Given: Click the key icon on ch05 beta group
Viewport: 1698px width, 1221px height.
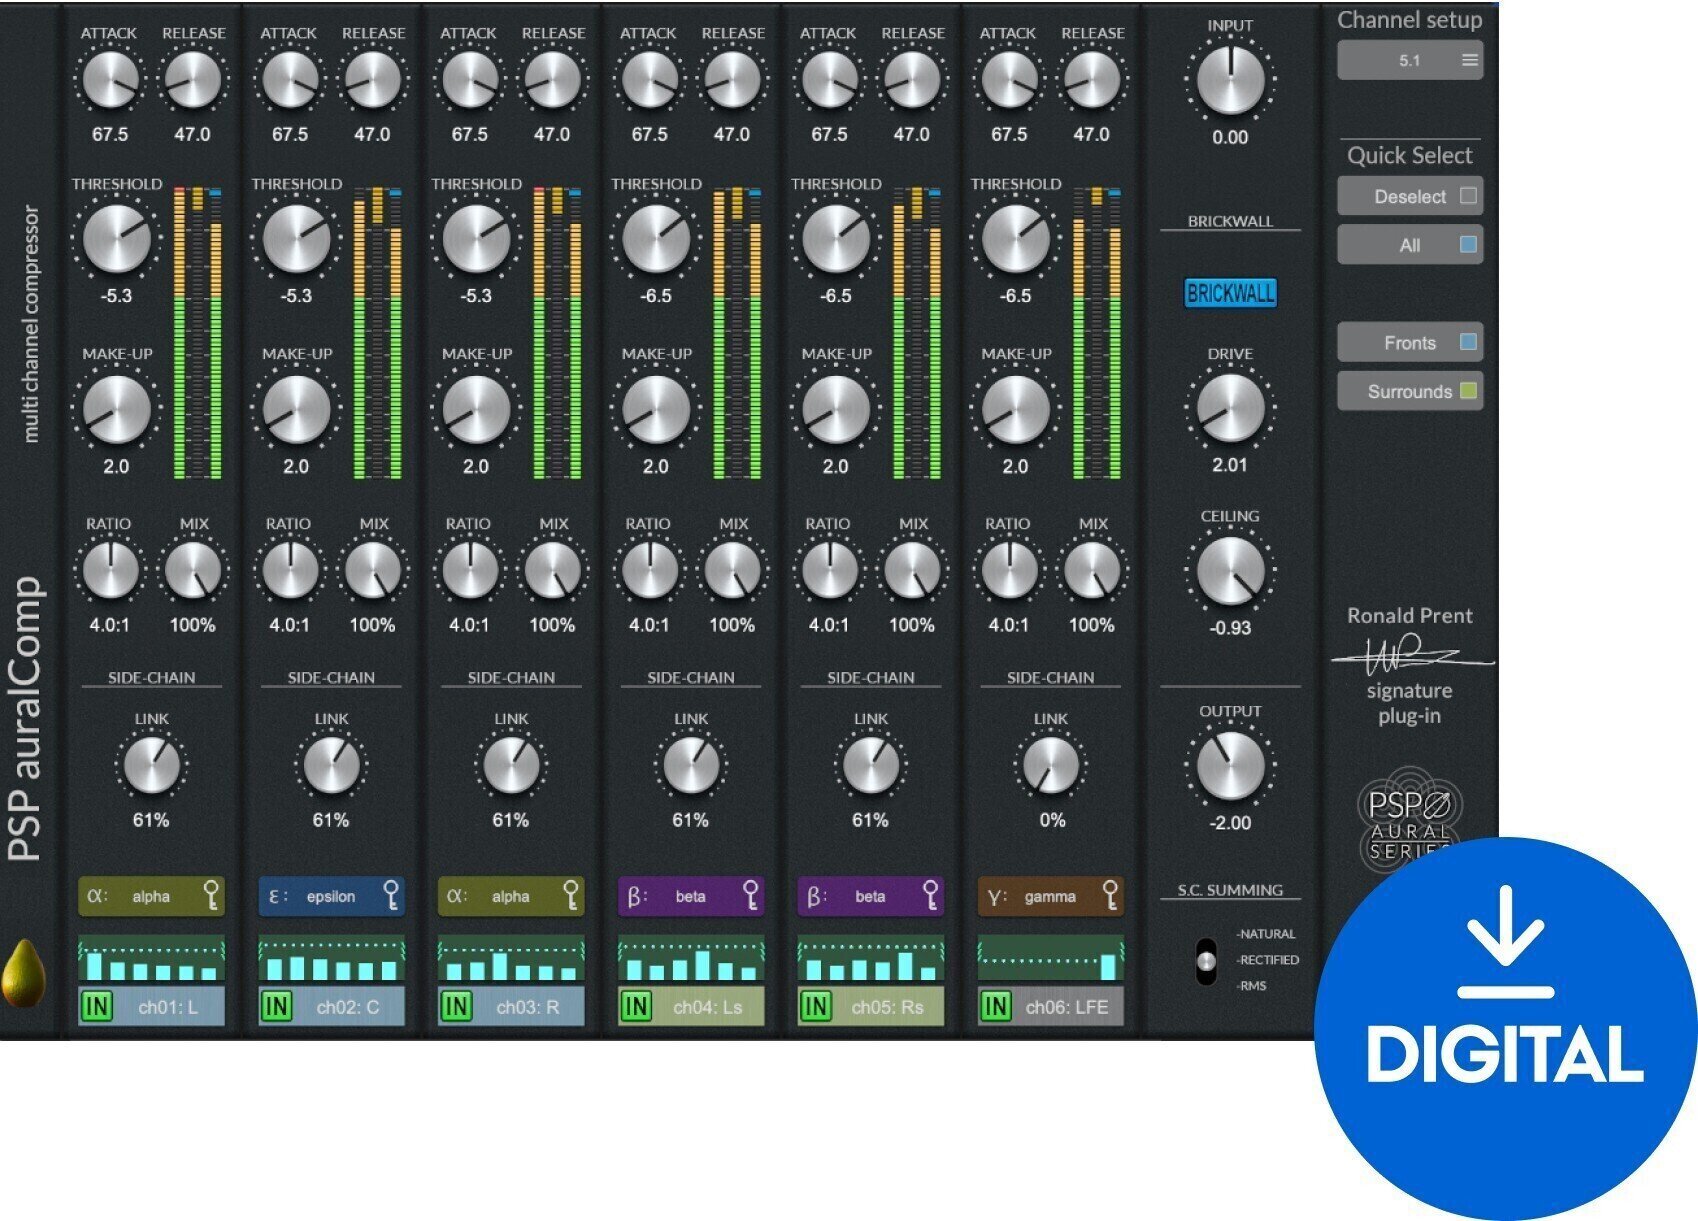Looking at the screenshot, I should pyautogui.click(x=931, y=896).
